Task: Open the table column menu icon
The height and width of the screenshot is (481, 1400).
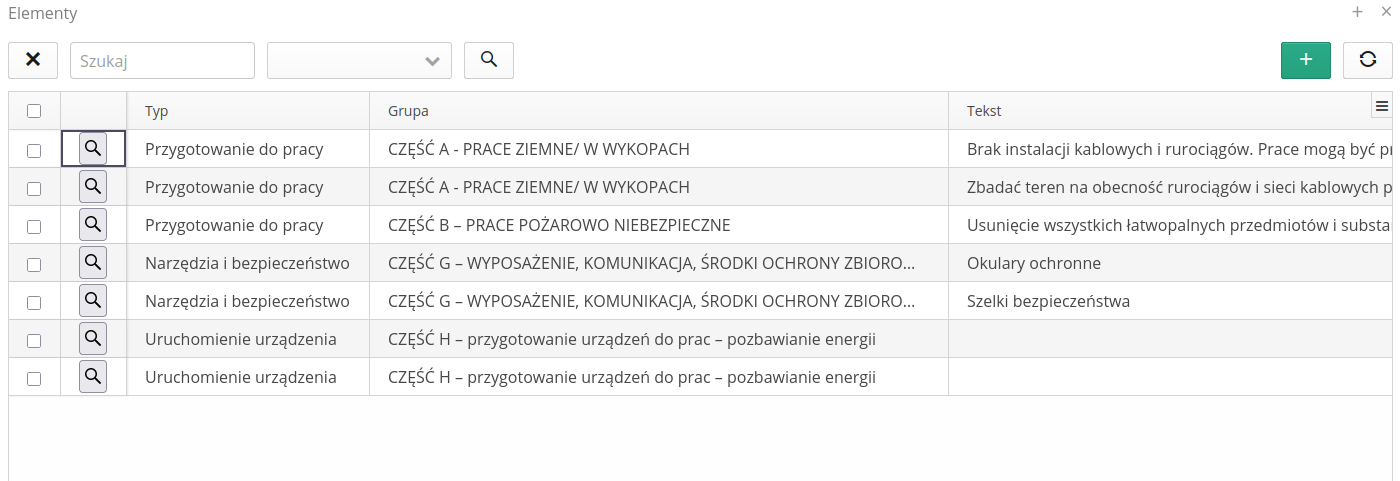Action: click(x=1382, y=106)
